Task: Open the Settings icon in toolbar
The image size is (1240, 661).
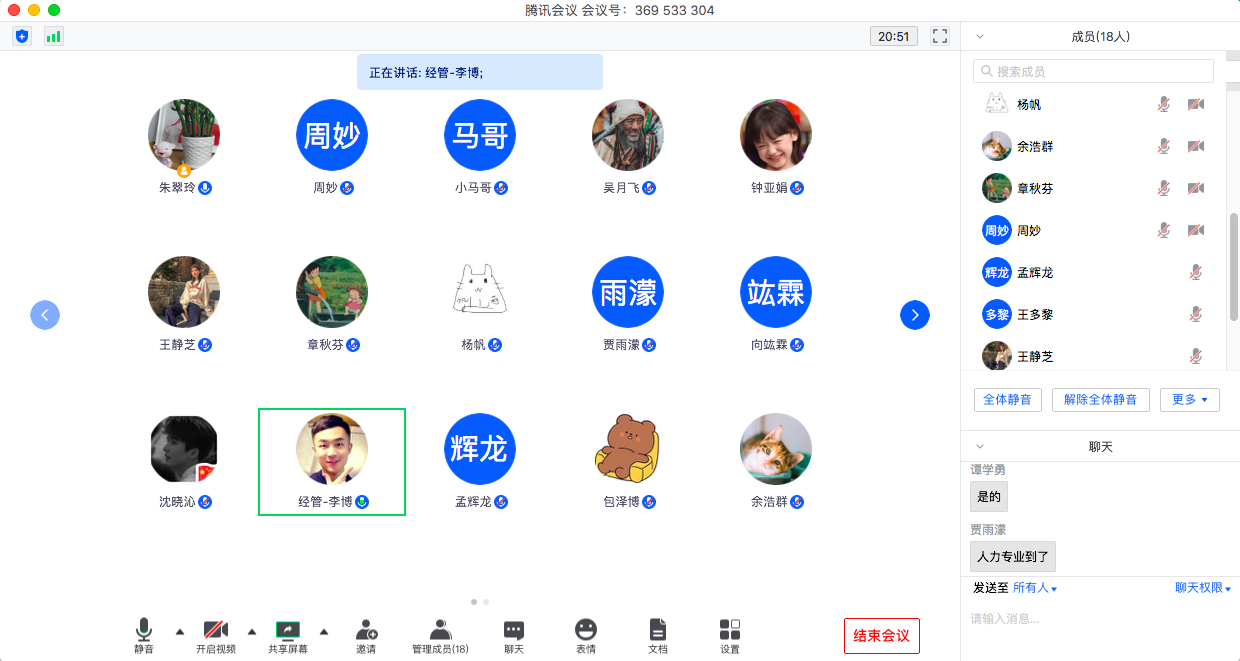Action: (x=730, y=635)
